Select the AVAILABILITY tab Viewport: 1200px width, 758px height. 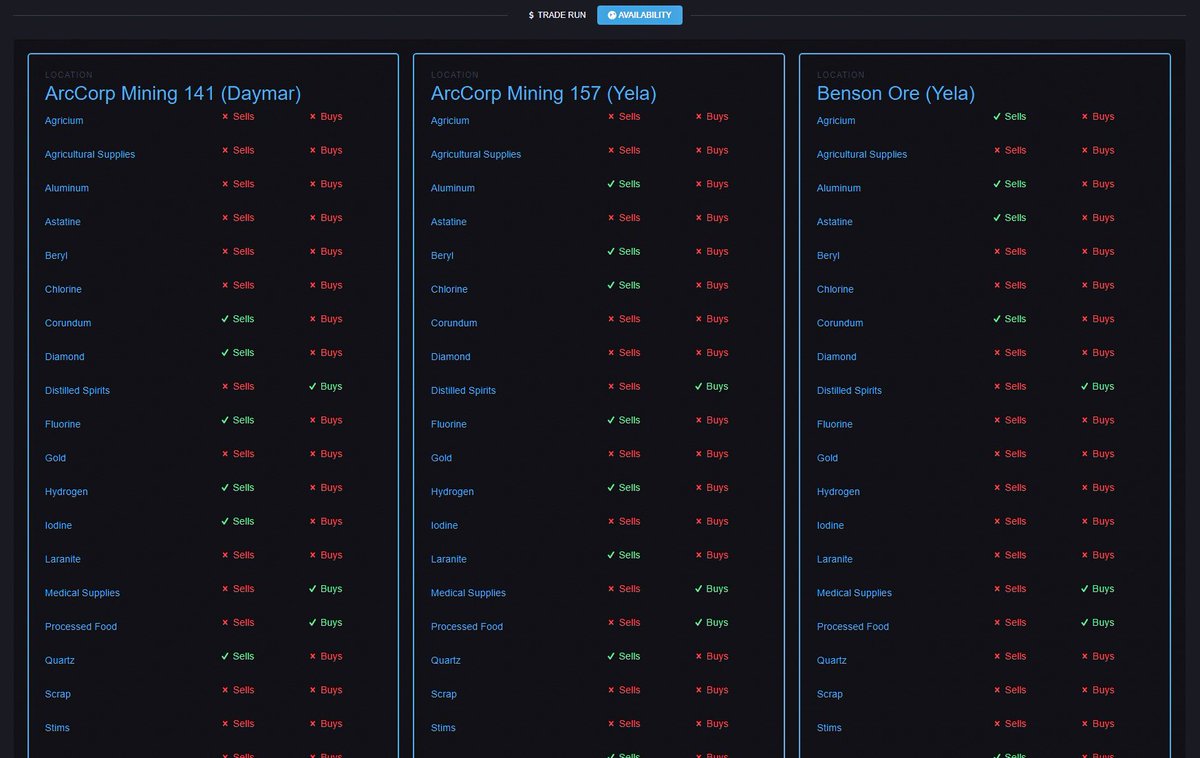click(640, 14)
